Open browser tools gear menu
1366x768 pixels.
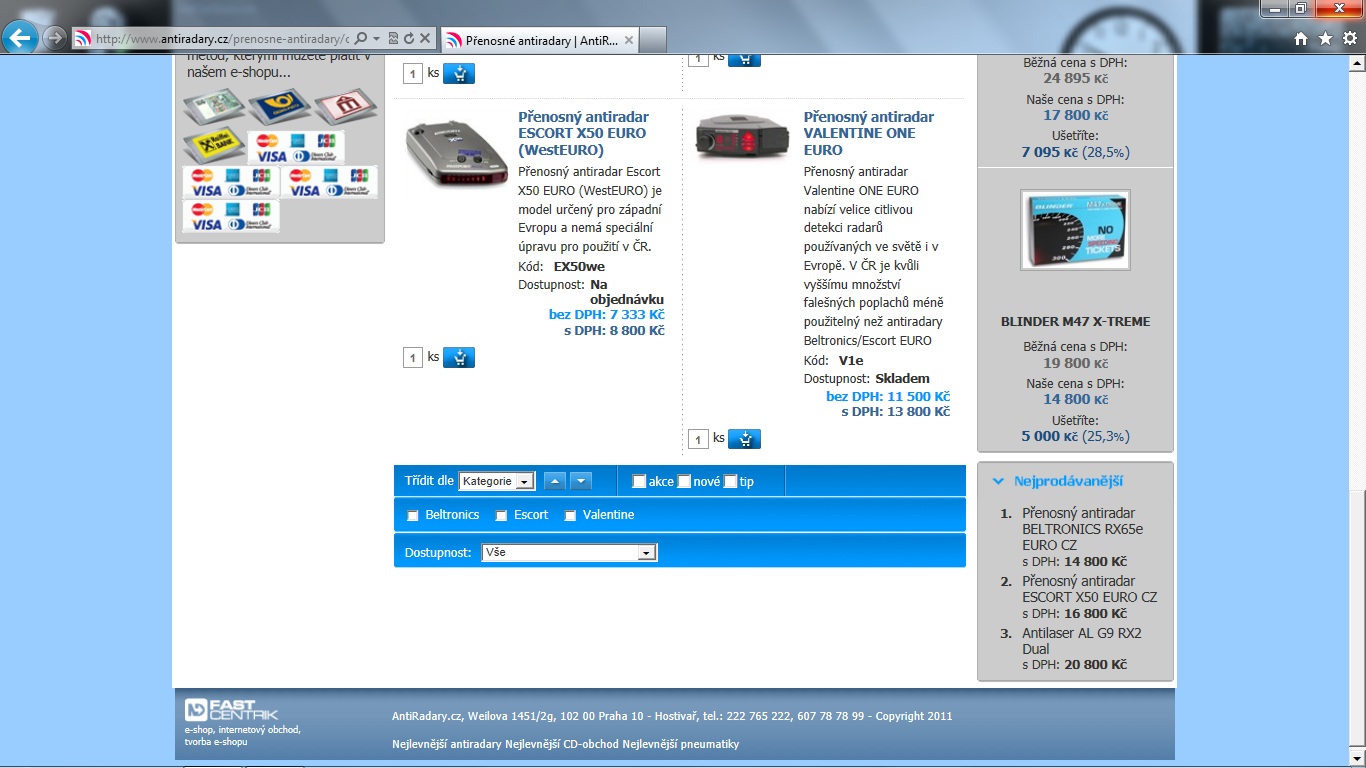1349,38
